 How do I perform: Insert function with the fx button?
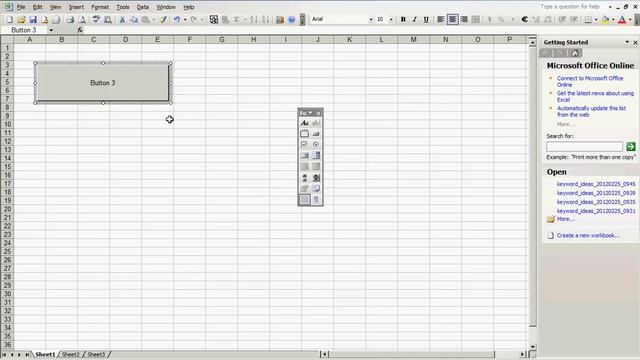click(x=80, y=30)
